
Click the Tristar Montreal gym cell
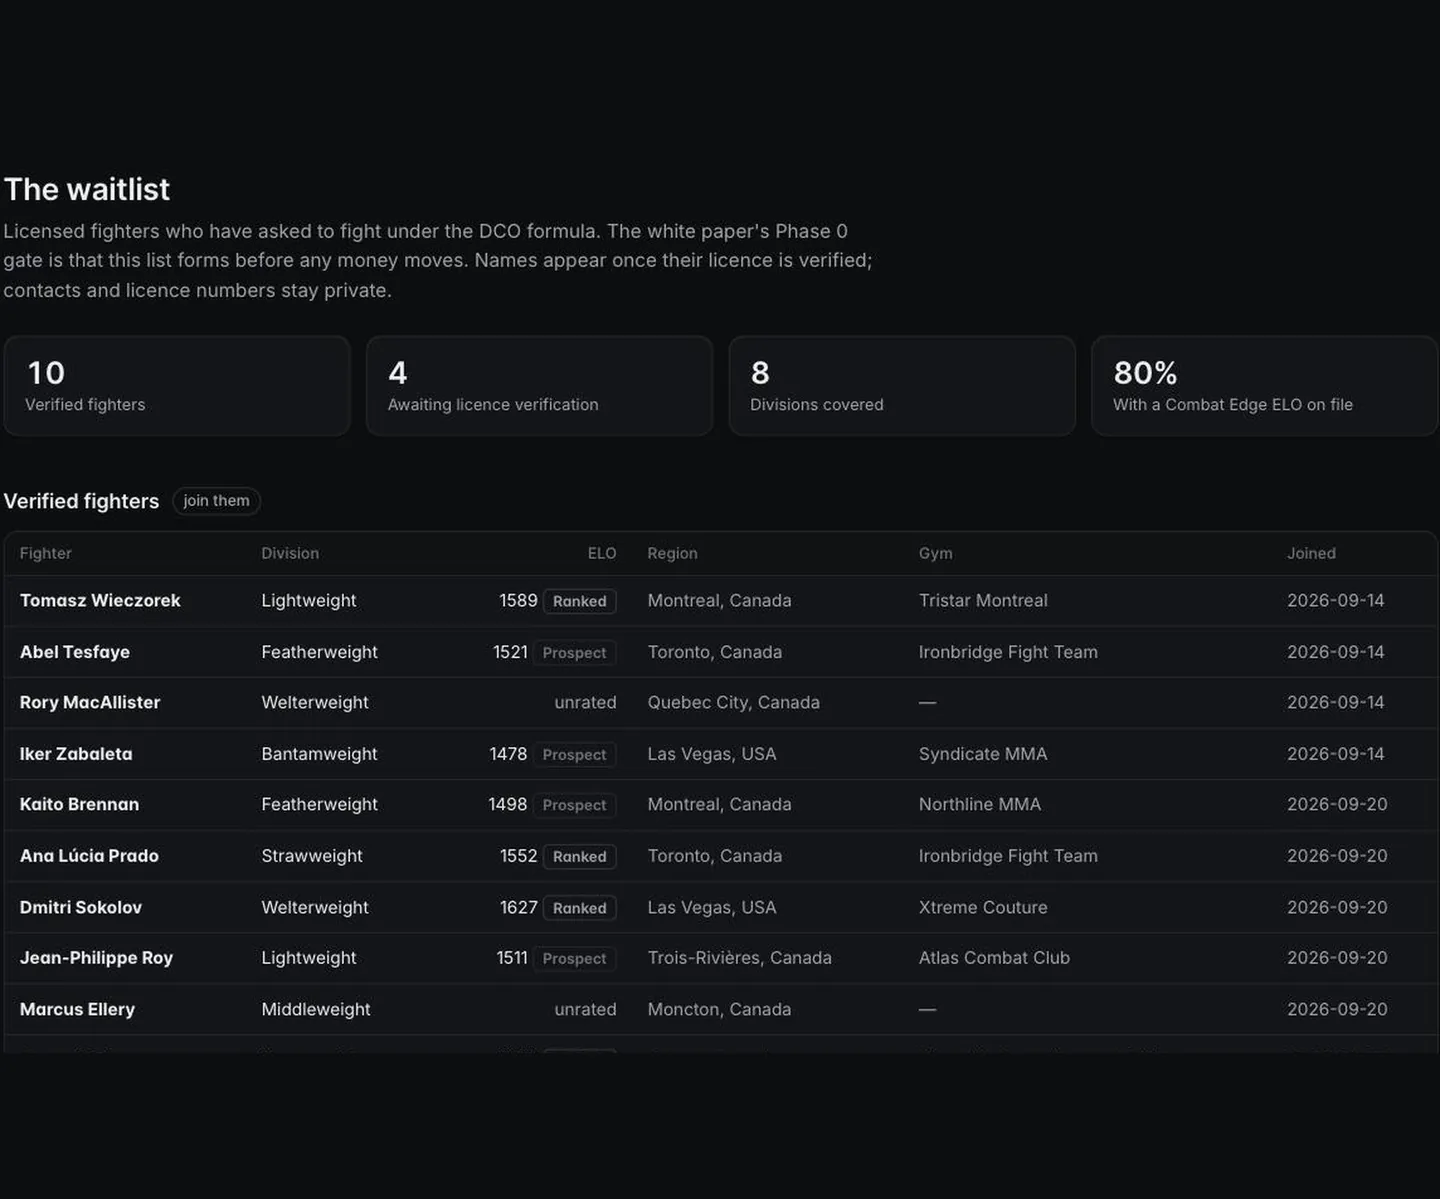983,600
